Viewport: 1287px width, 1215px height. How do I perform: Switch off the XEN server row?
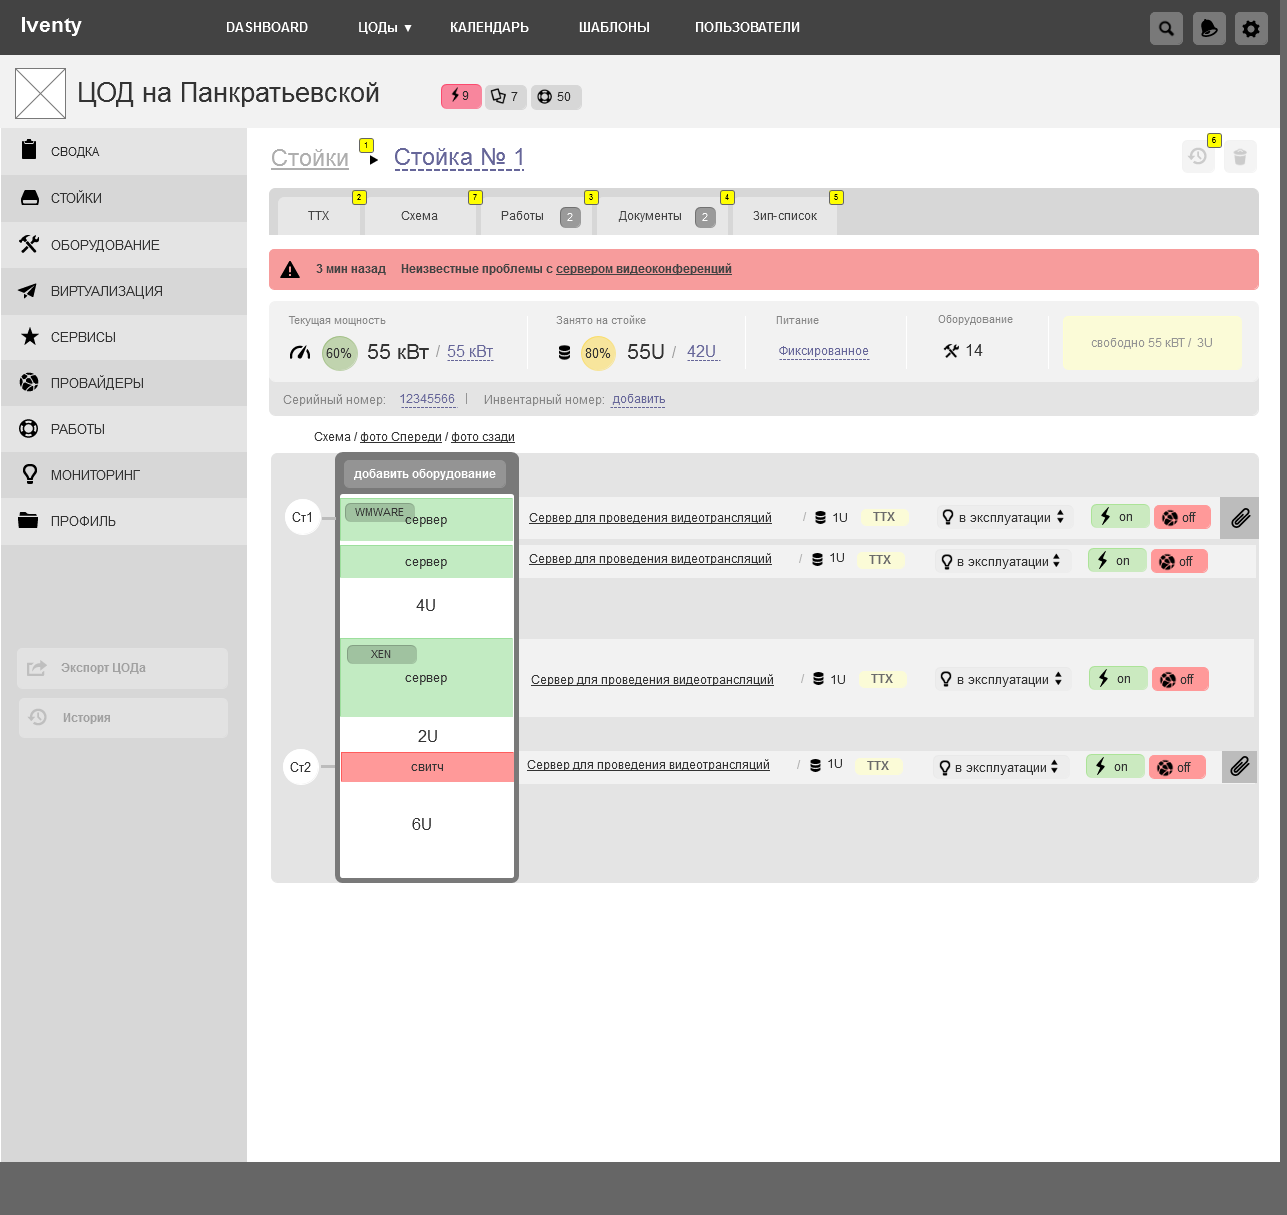pos(1180,679)
